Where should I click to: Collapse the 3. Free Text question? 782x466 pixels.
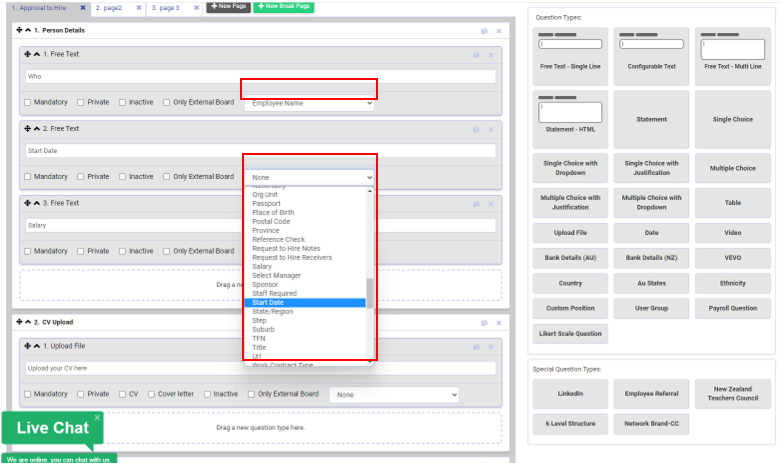36,203
